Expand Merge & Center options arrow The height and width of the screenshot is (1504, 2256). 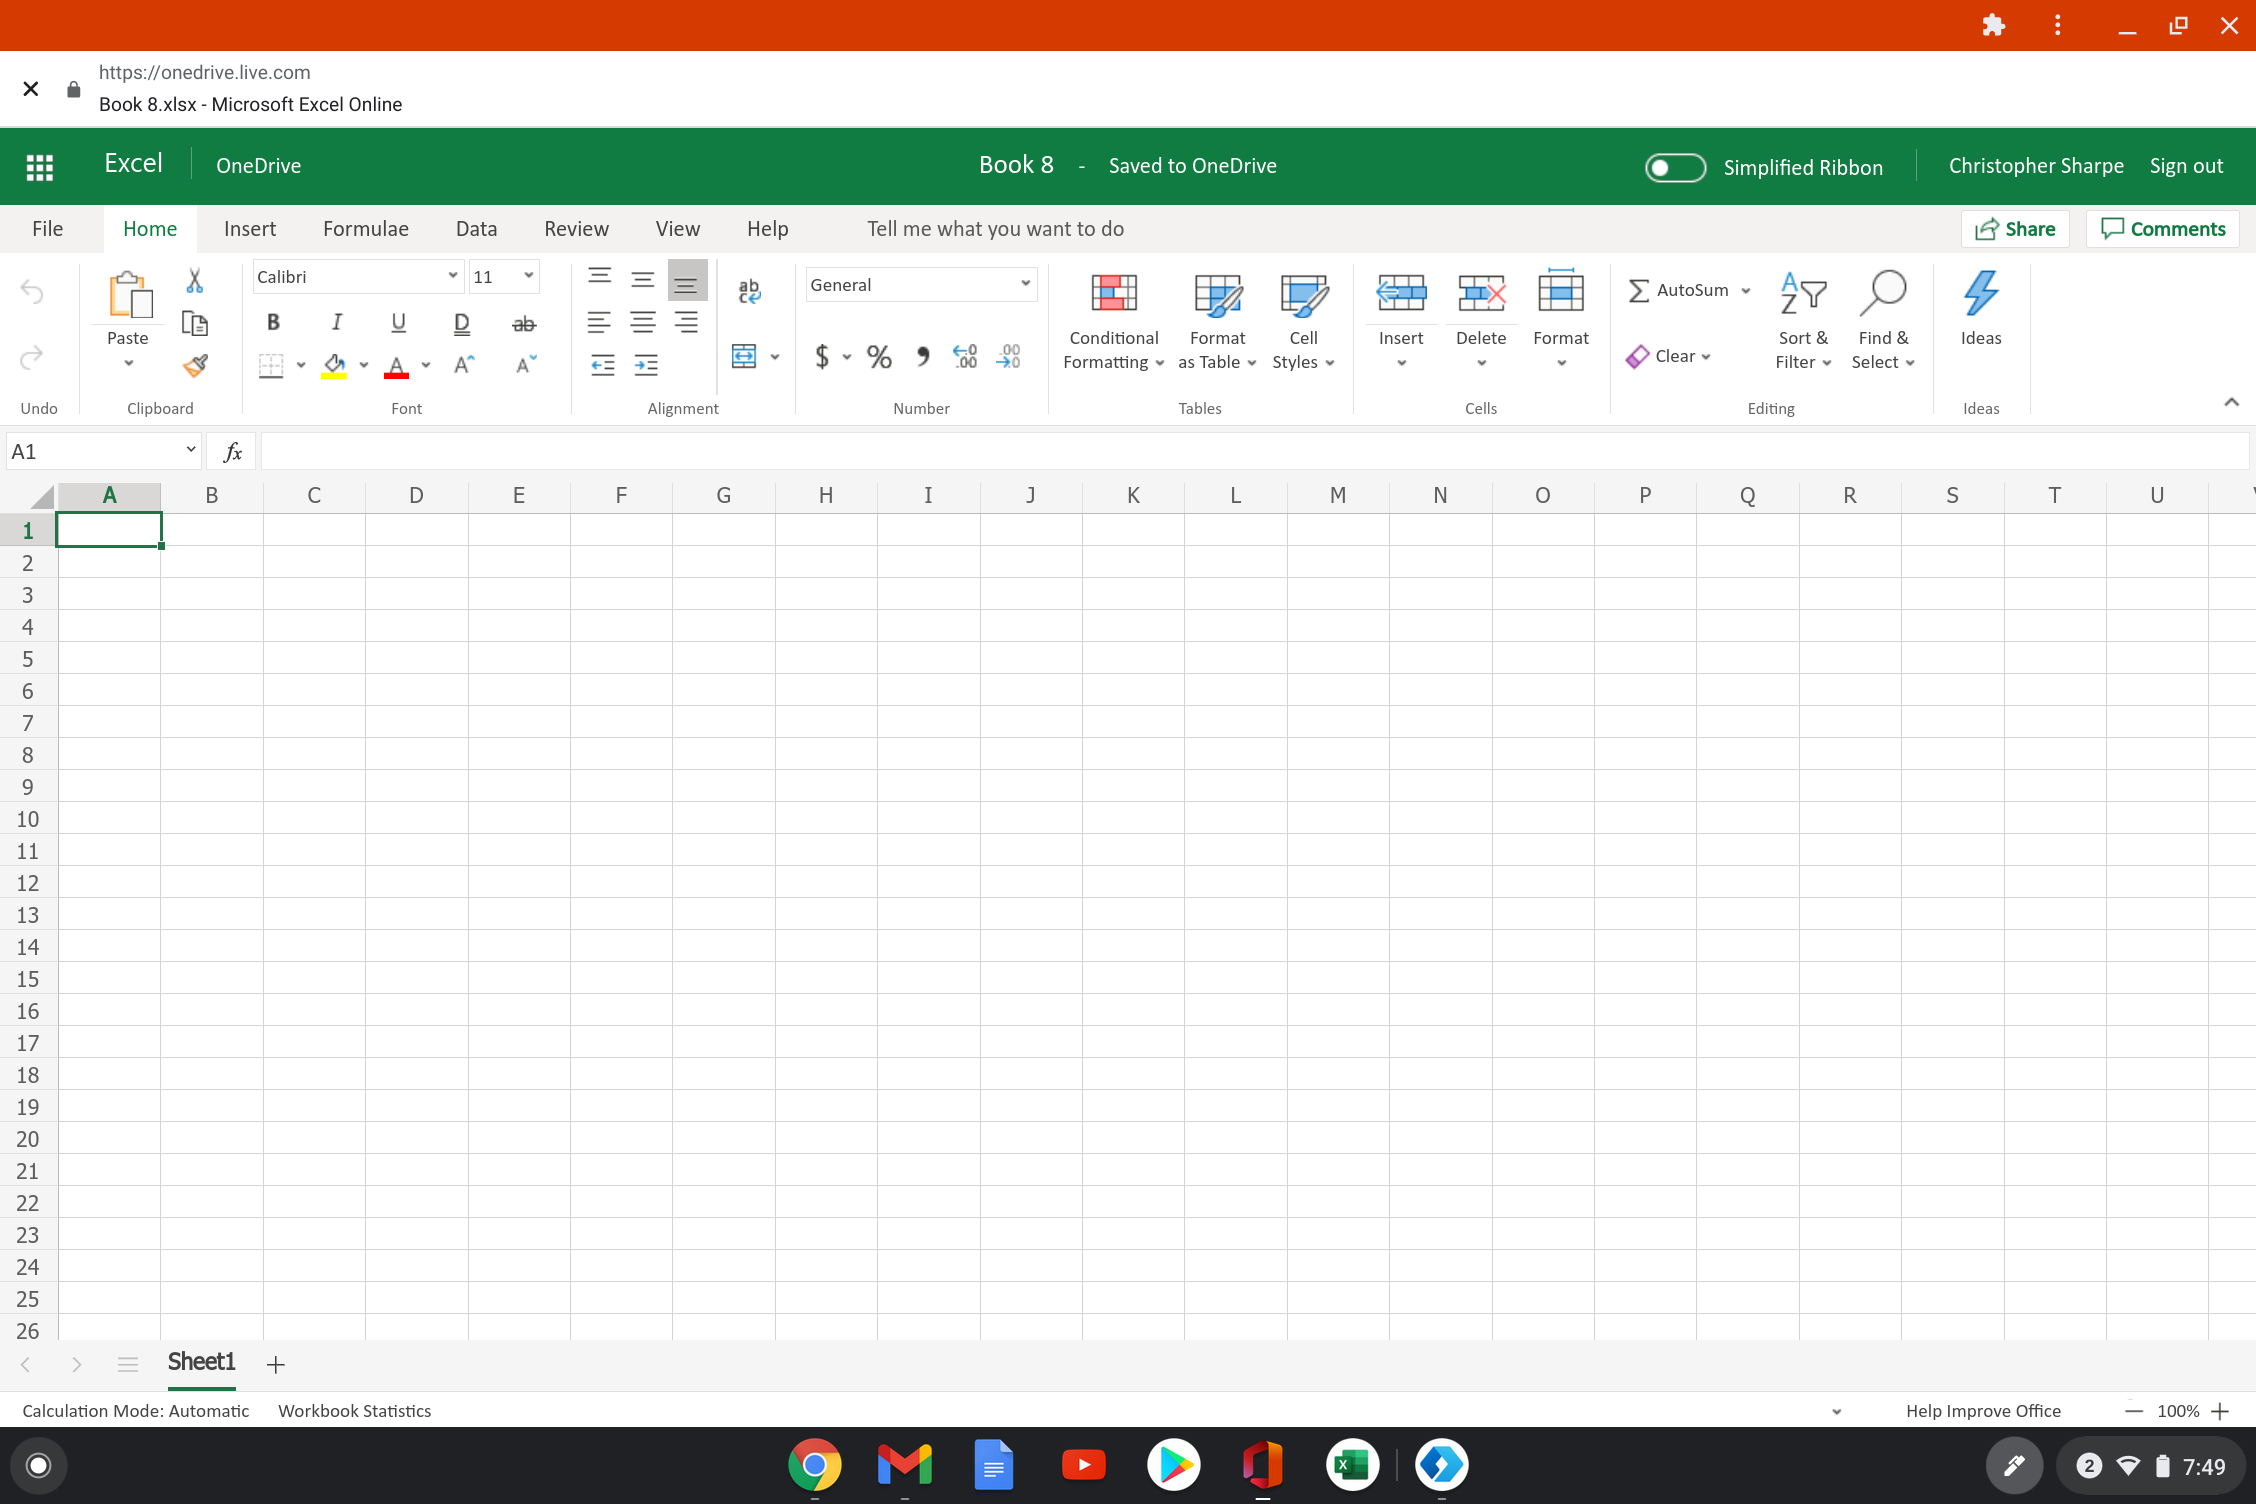(775, 357)
